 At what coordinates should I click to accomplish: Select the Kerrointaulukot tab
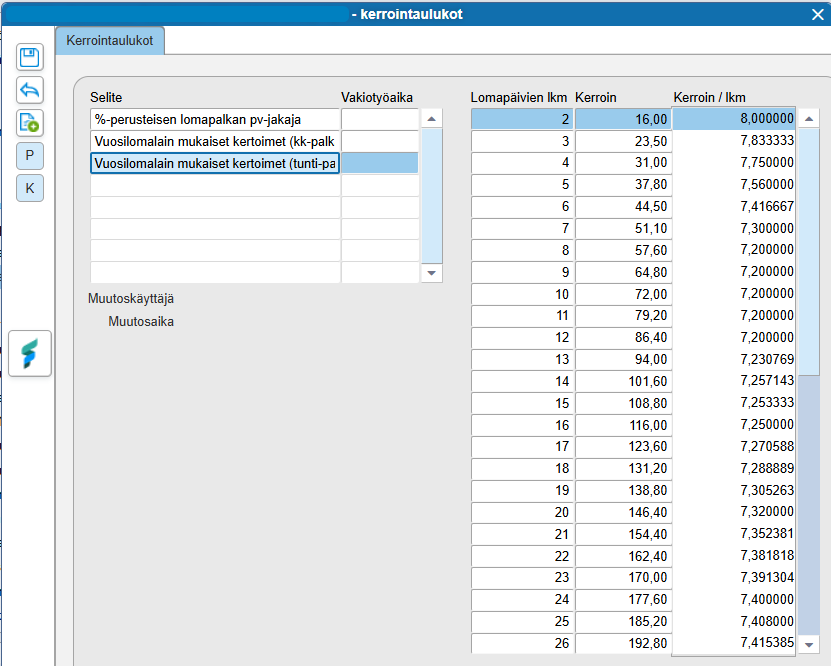tap(110, 41)
